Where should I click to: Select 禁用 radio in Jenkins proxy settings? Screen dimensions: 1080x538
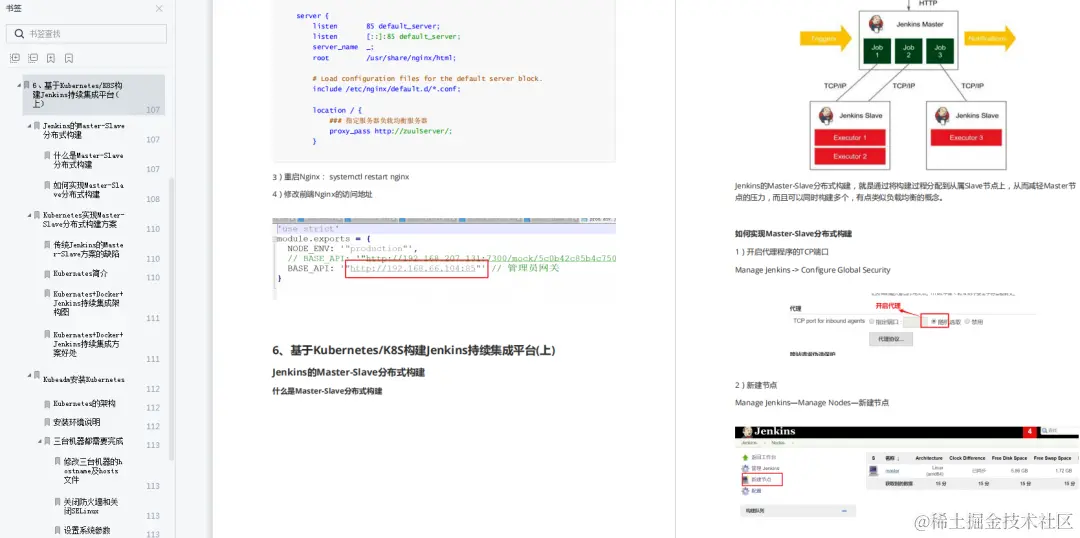(x=968, y=322)
